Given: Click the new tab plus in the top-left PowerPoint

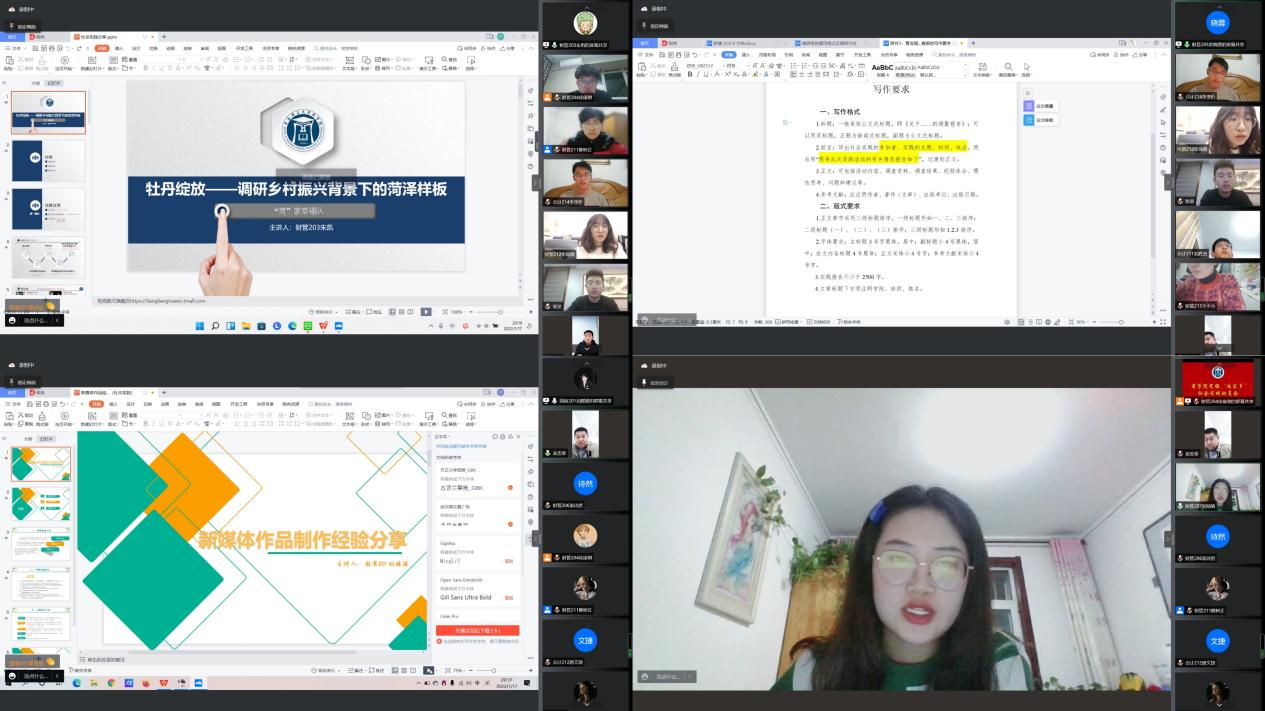Looking at the screenshot, I should pos(164,37).
